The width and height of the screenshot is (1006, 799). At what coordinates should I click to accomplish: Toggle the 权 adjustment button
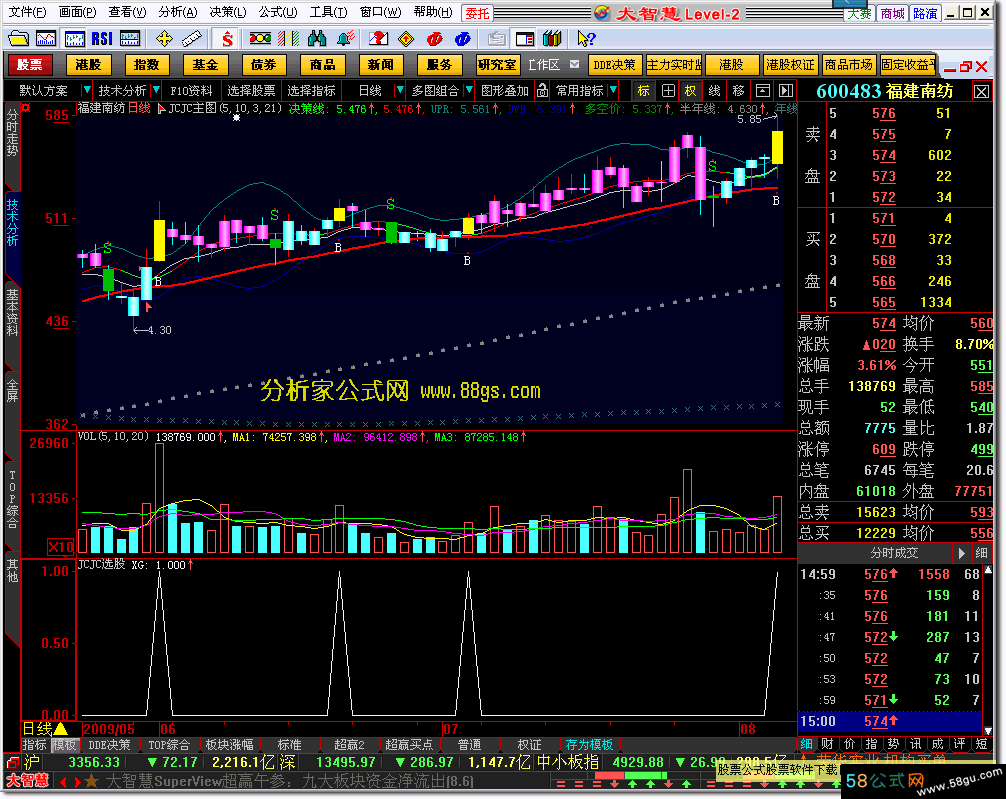(x=690, y=90)
